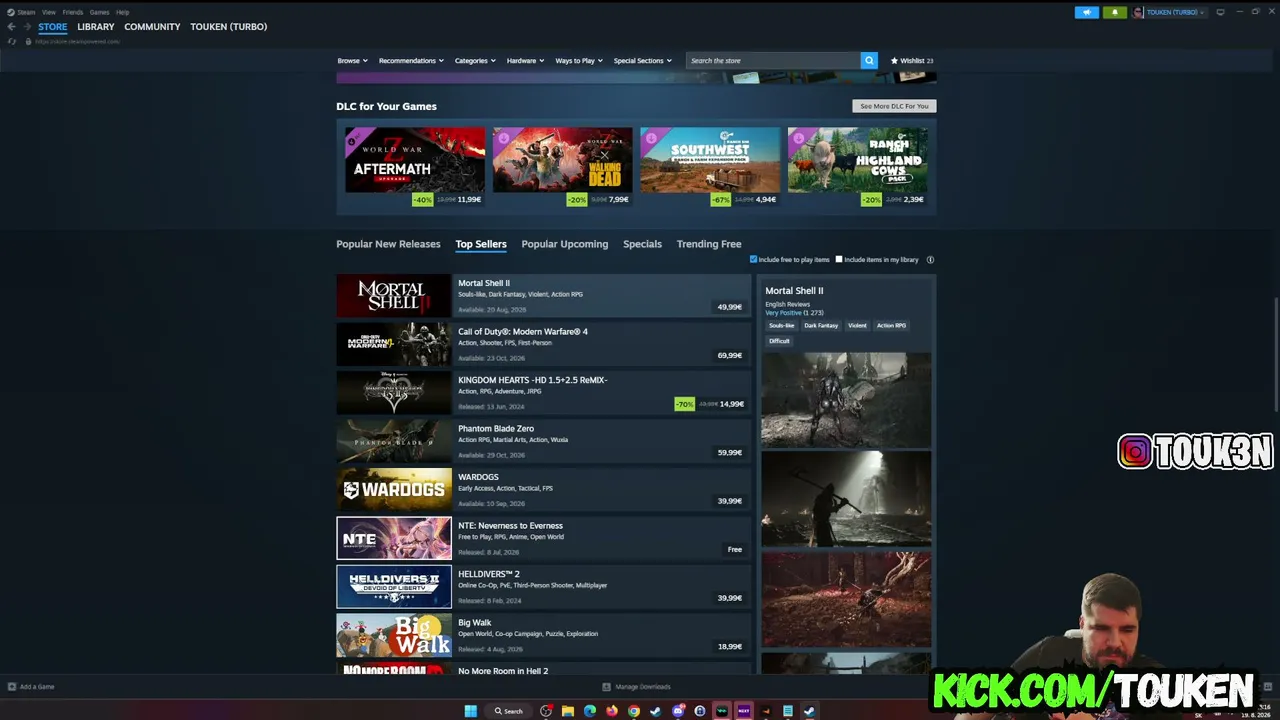Open the HELLDIVERS 2 listing

click(x=544, y=586)
